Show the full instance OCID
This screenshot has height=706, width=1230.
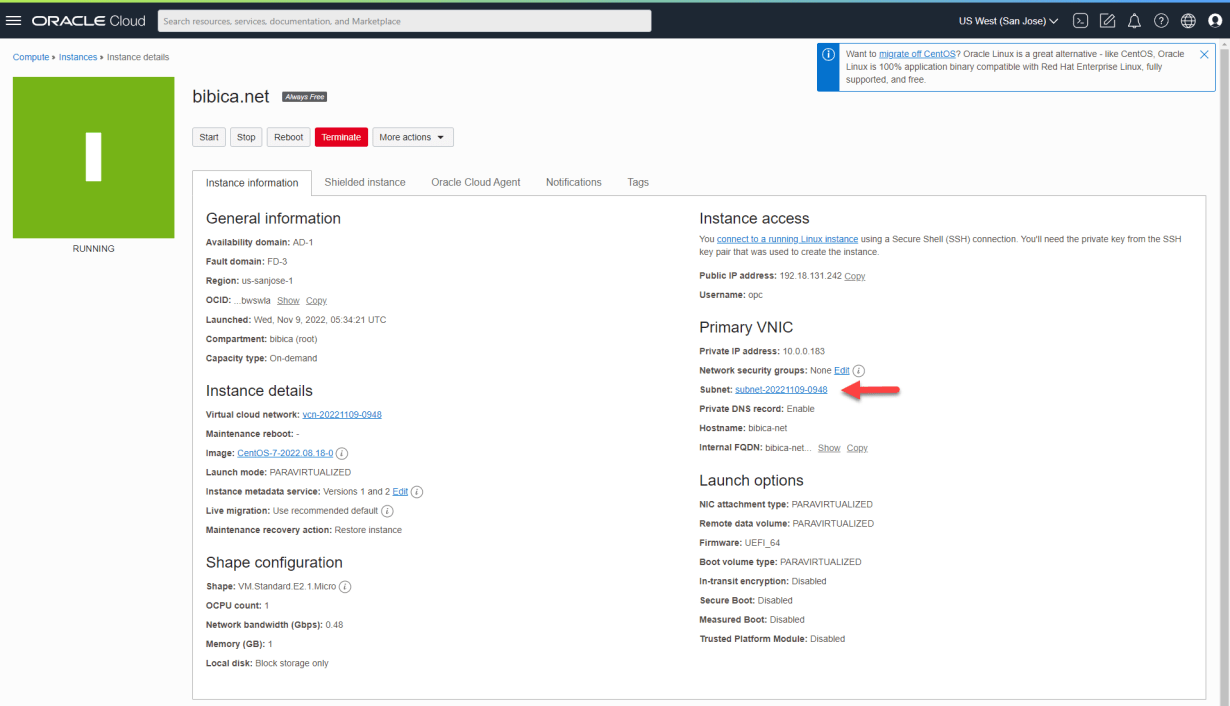(288, 301)
